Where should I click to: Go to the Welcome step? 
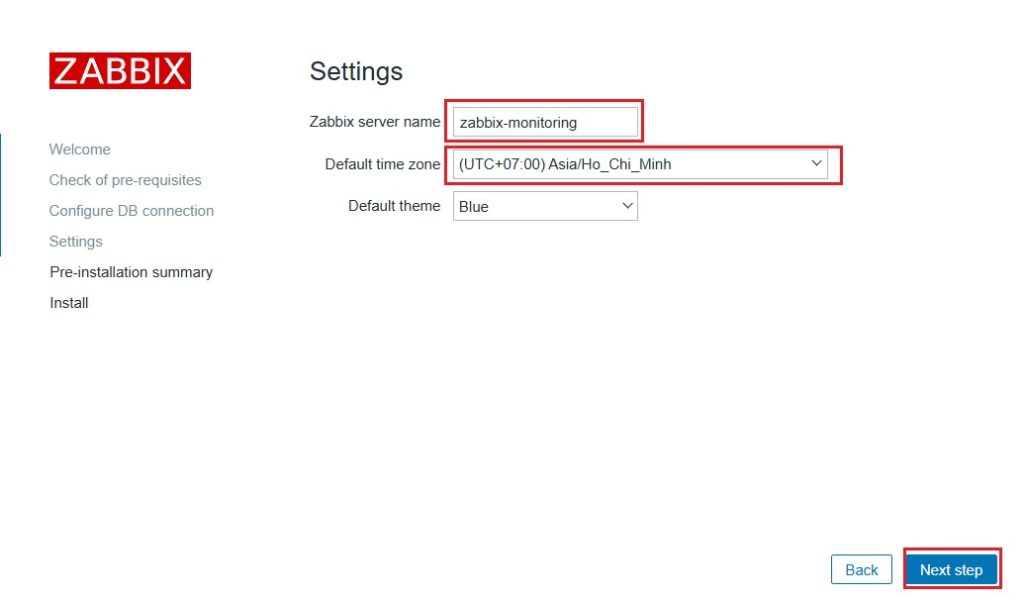pos(80,149)
